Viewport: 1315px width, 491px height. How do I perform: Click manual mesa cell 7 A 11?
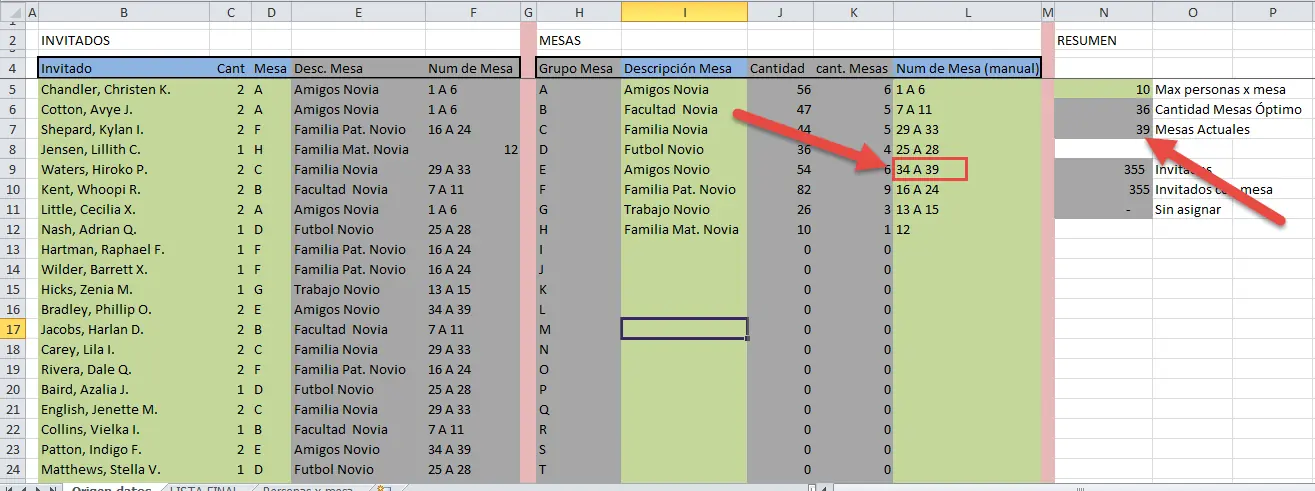point(967,109)
